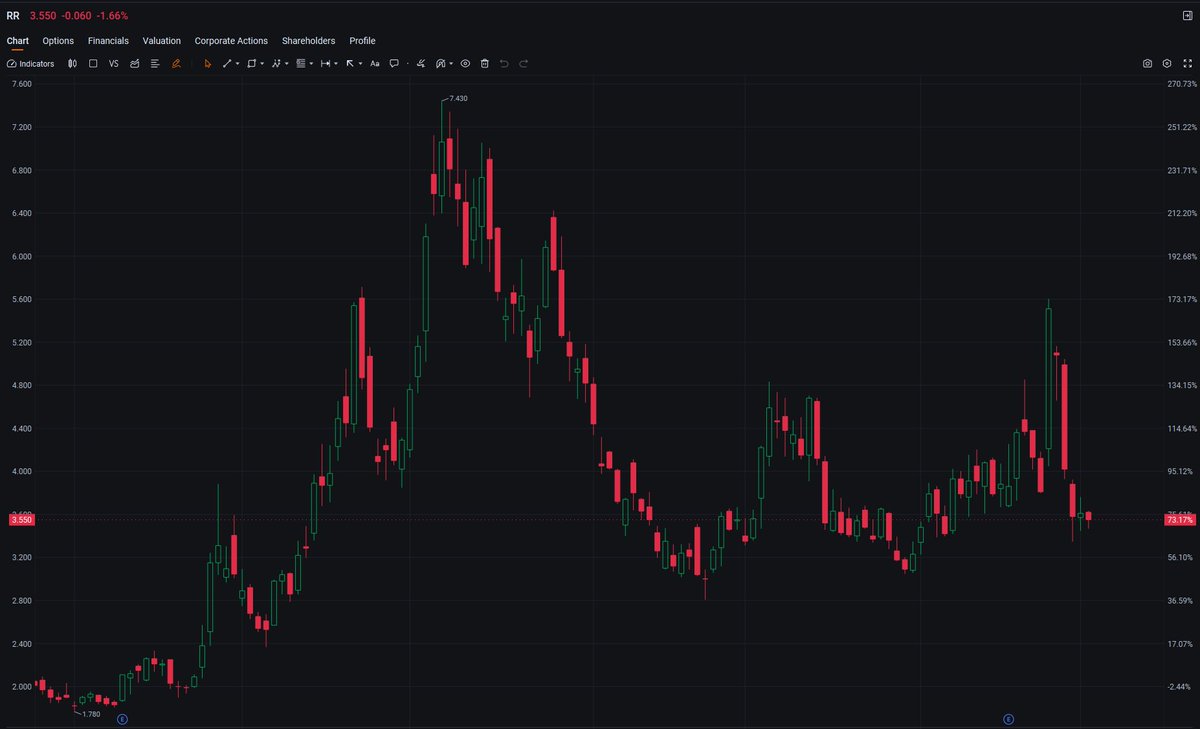Change the candlestick chart type
This screenshot has width=1200, height=729.
click(72, 63)
